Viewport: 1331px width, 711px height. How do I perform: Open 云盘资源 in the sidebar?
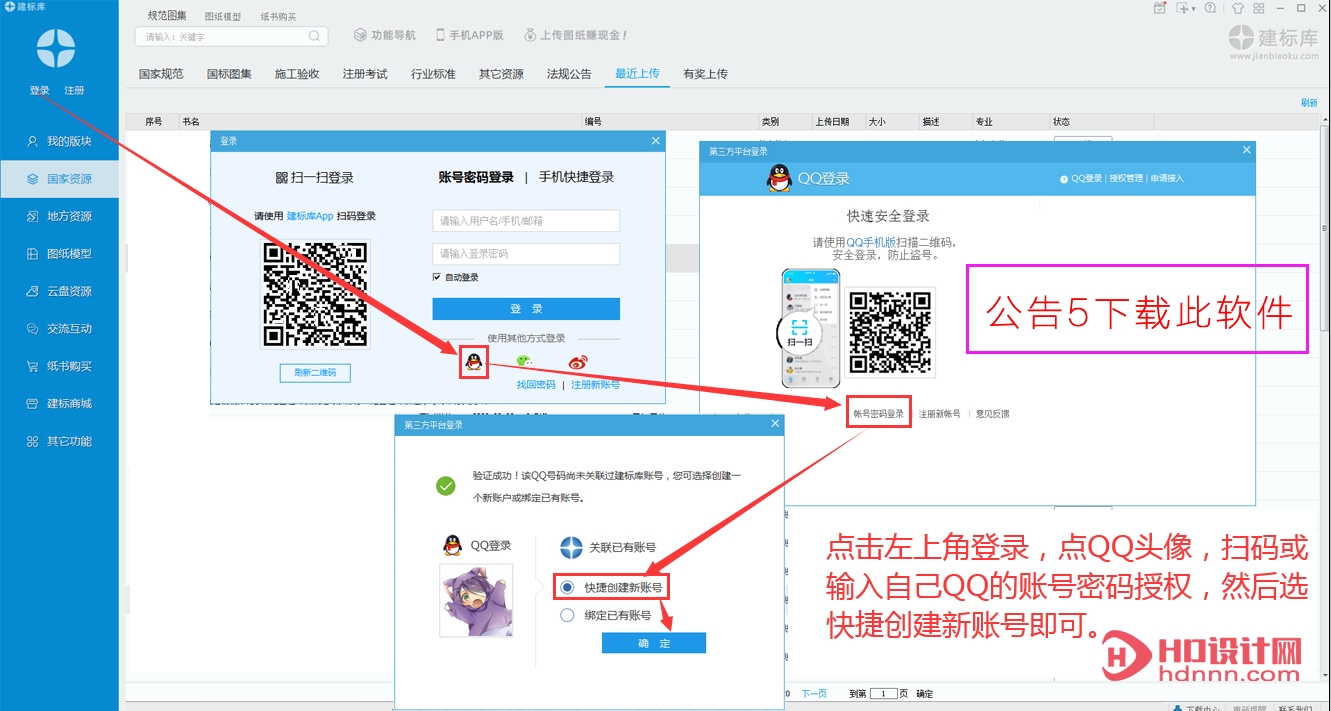coord(59,291)
